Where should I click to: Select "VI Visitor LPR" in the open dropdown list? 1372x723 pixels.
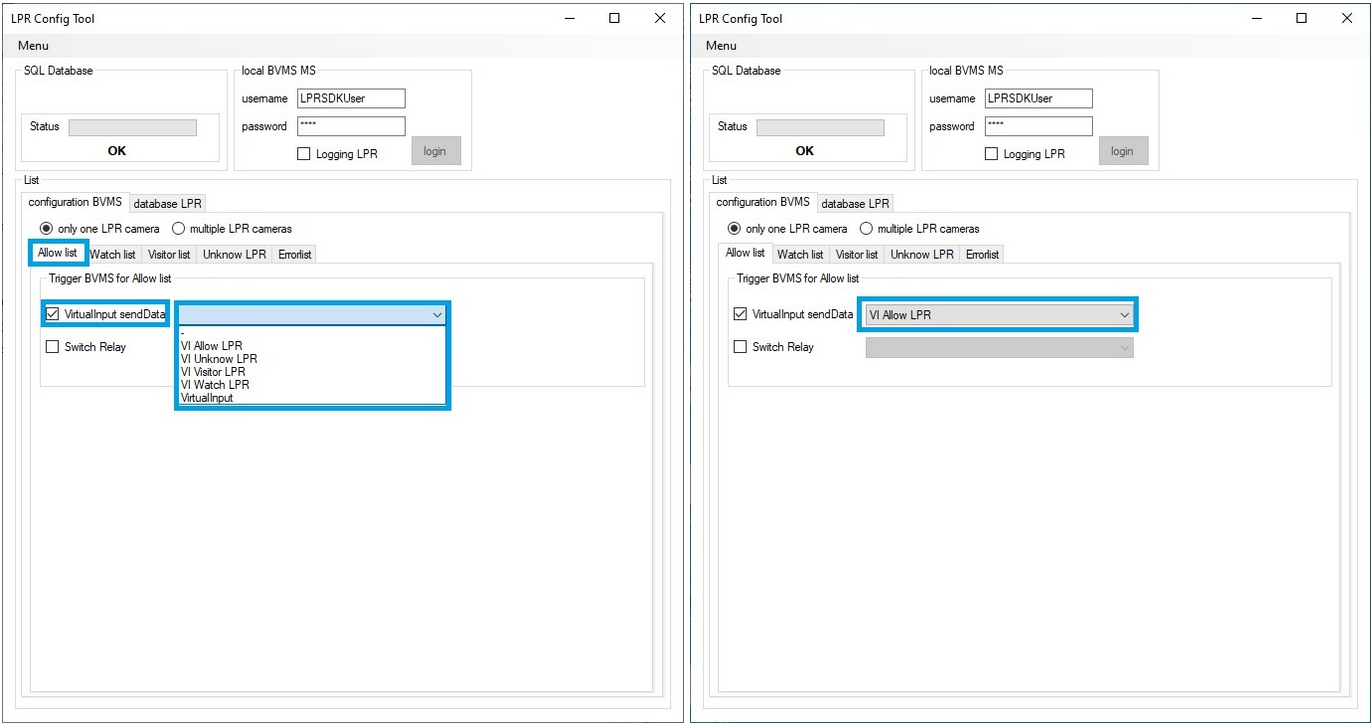coord(213,372)
